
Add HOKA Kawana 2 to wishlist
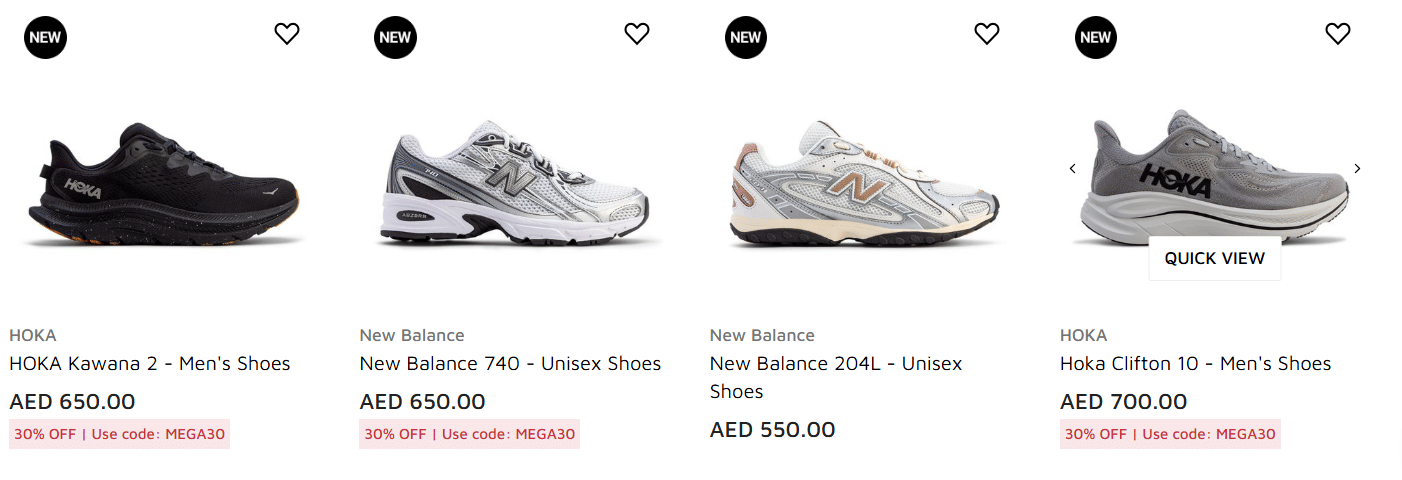click(x=287, y=34)
